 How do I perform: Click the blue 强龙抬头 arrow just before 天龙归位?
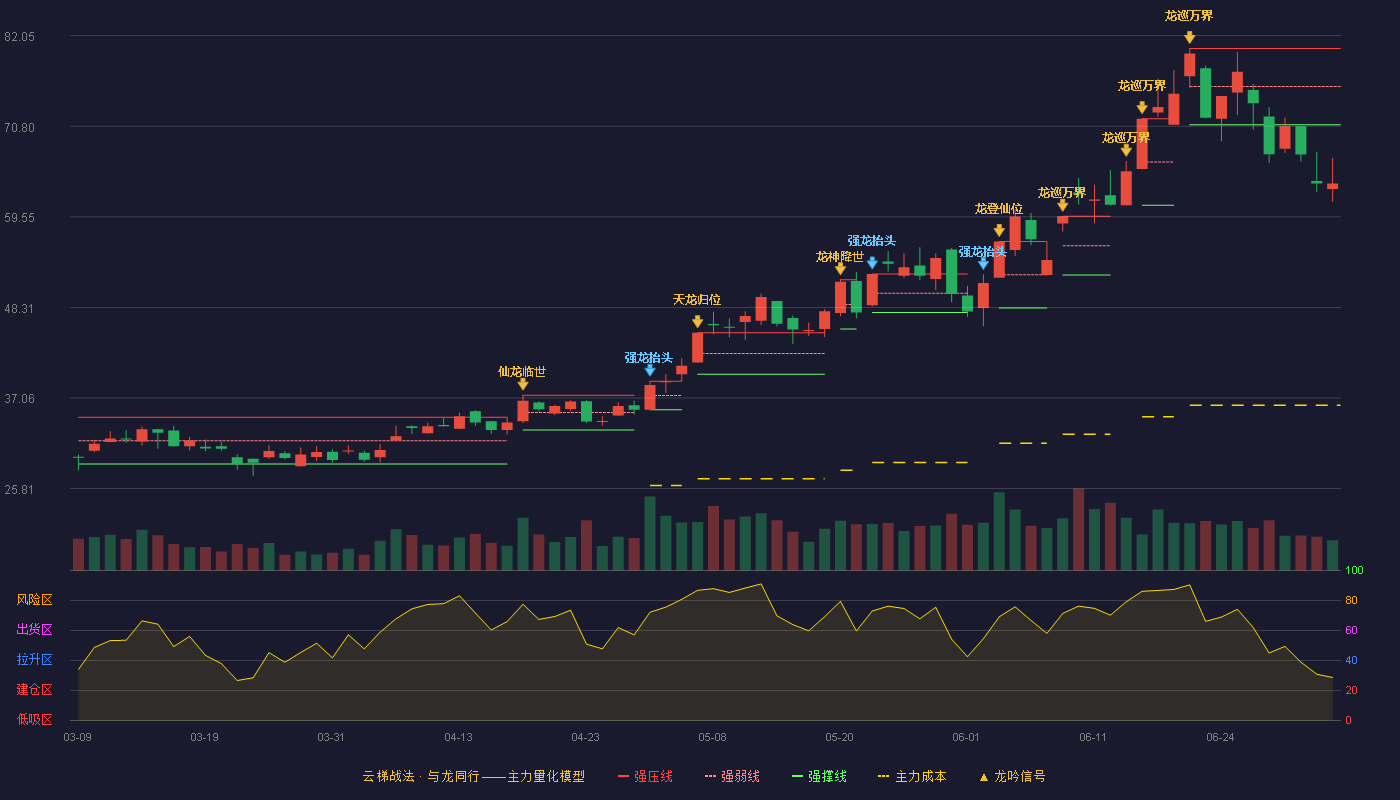point(649,370)
